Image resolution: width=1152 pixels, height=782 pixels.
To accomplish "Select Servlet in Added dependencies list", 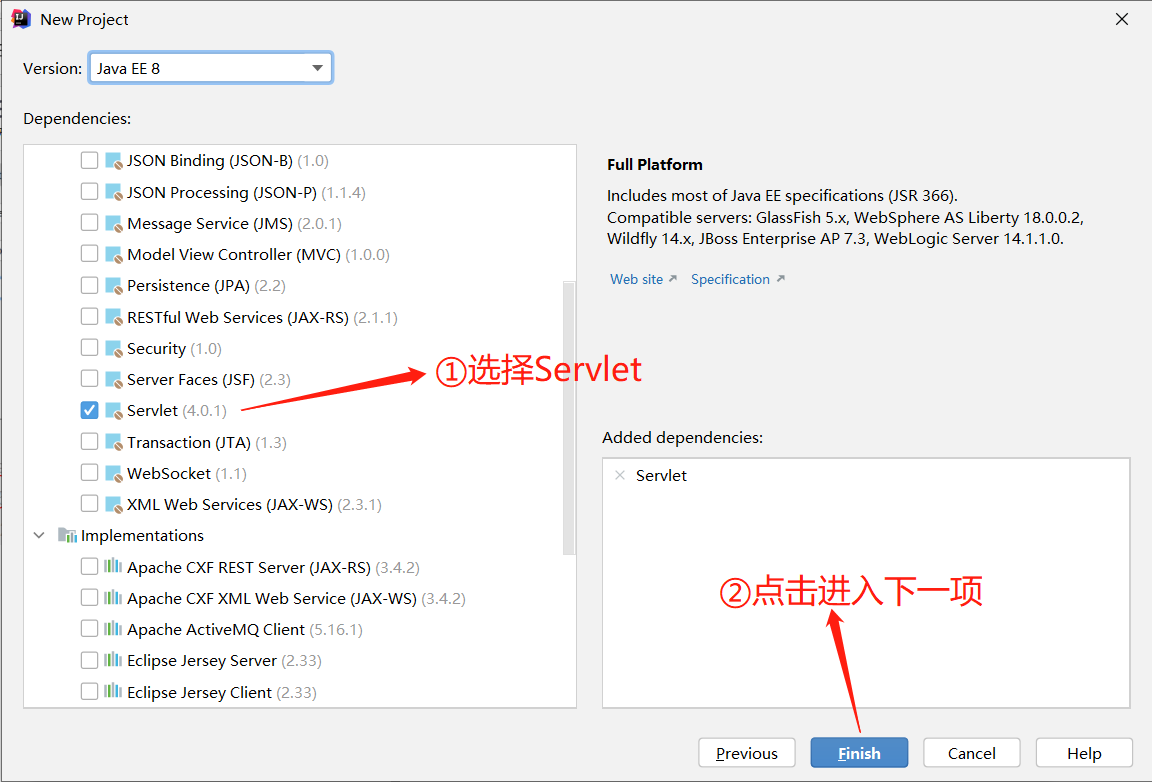I will [x=661, y=476].
